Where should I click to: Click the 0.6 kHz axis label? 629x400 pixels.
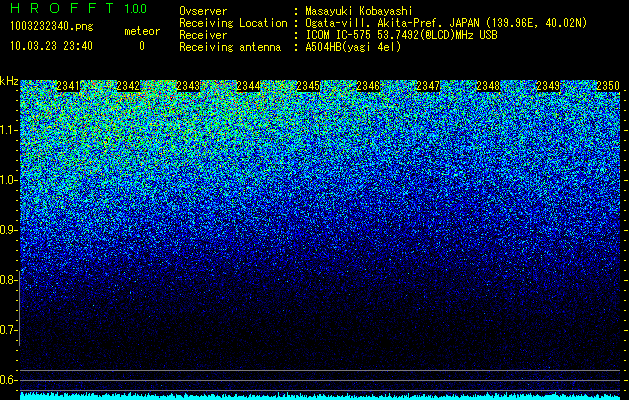(7, 380)
